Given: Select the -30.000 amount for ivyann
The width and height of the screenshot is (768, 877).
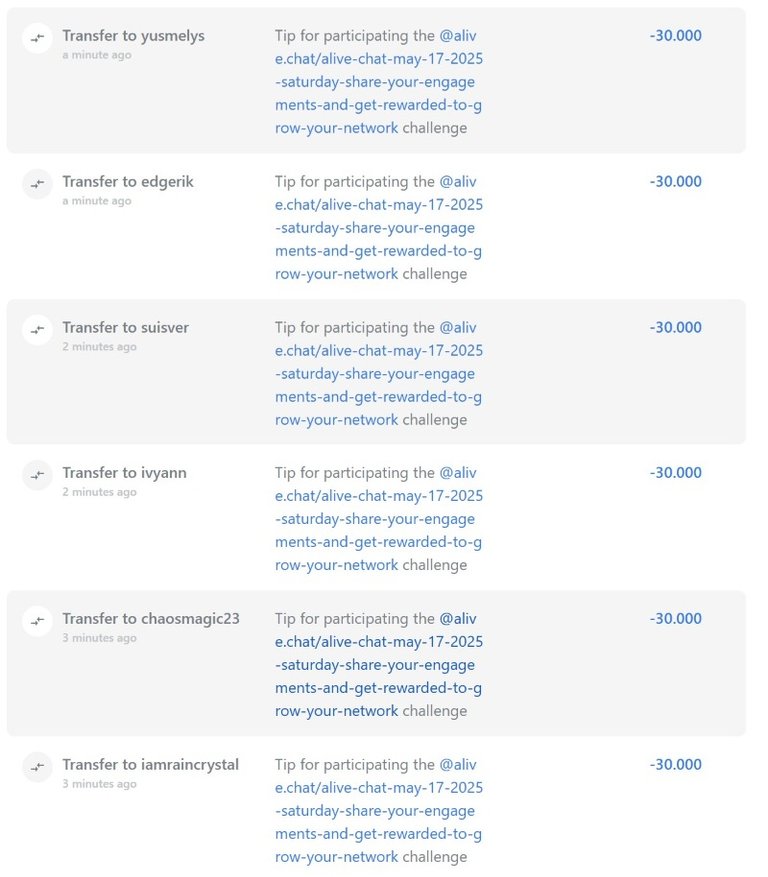Looking at the screenshot, I should tap(675, 473).
